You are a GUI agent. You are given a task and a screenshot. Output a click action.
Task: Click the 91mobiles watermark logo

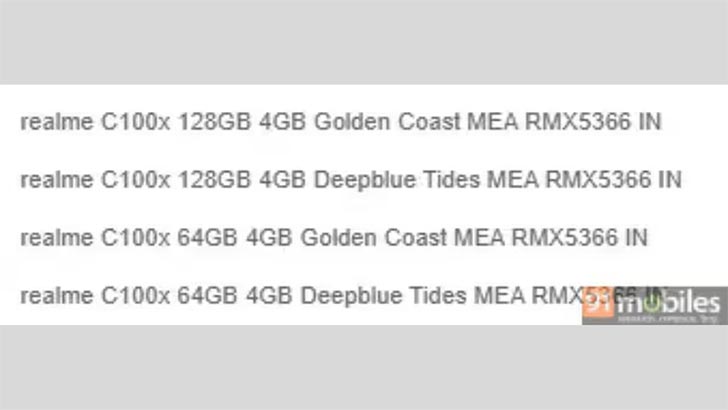pyautogui.click(x=653, y=305)
